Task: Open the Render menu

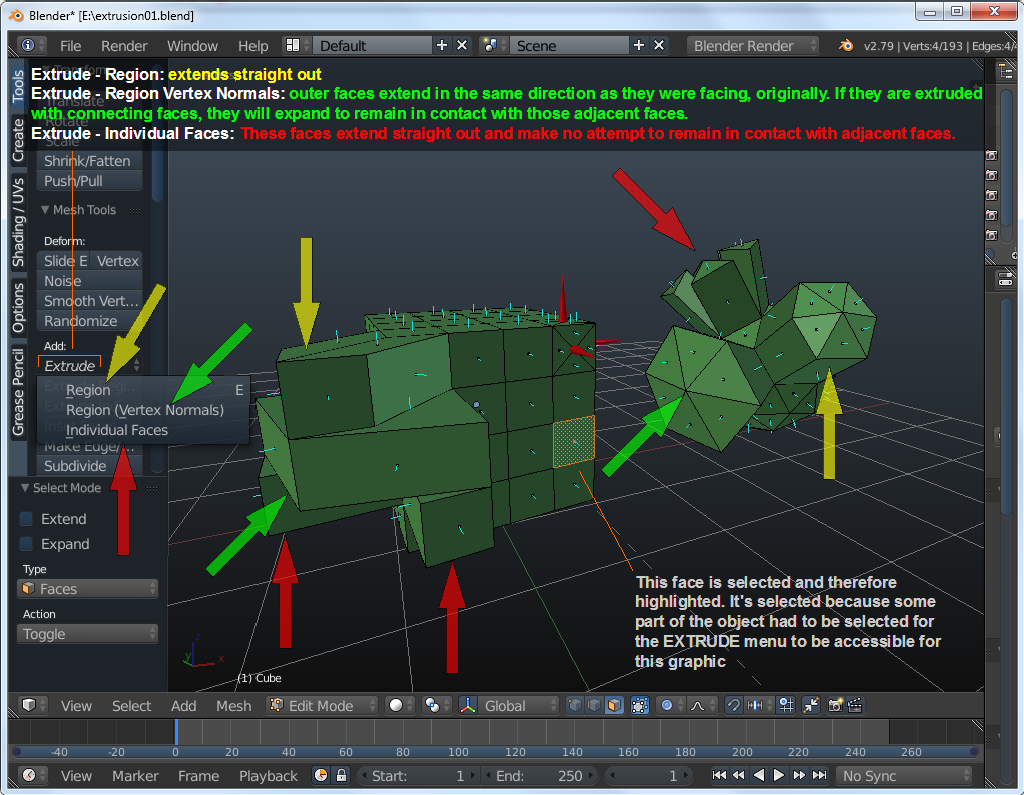Action: pyautogui.click(x=124, y=46)
